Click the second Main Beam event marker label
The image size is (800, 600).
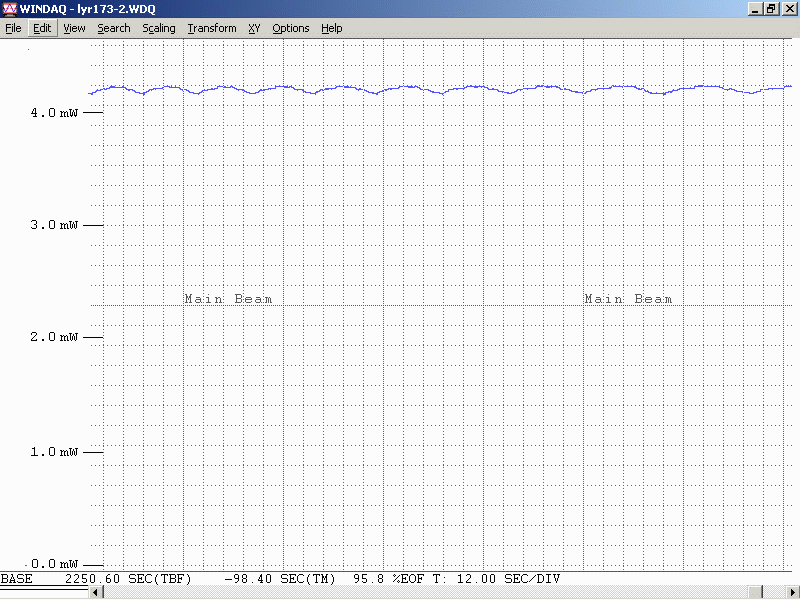(x=628, y=299)
